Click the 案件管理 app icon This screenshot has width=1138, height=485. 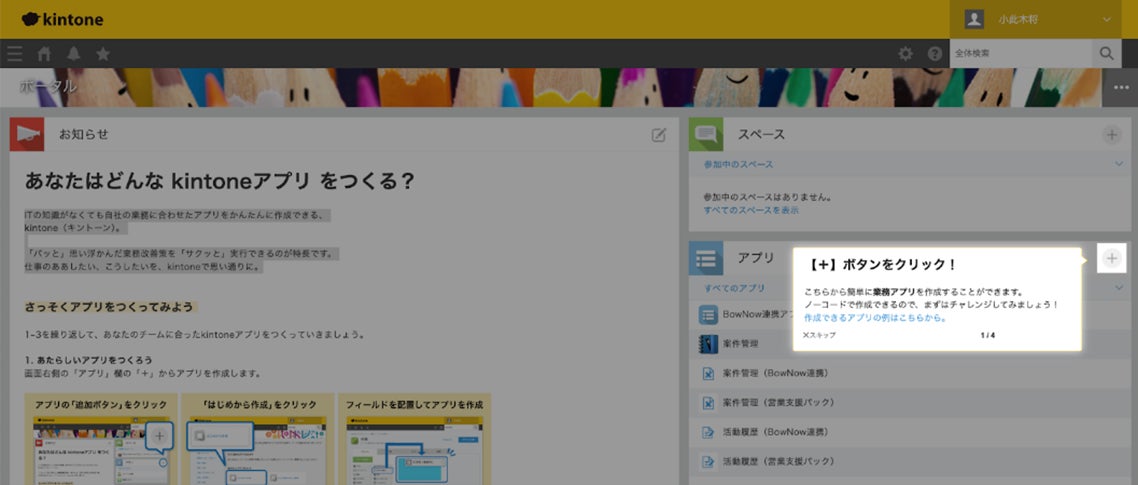coord(708,343)
